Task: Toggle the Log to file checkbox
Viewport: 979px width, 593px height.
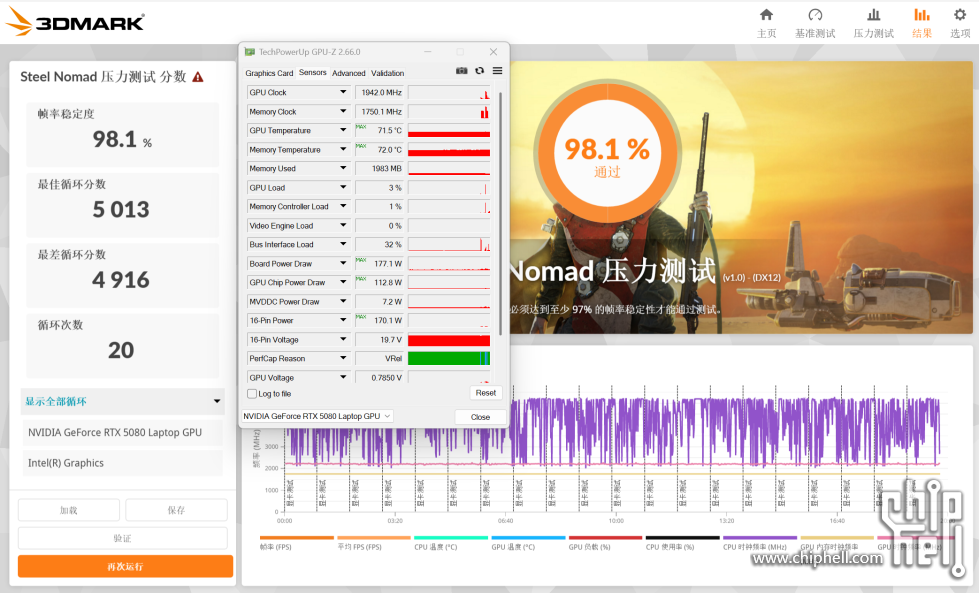Action: [252, 394]
